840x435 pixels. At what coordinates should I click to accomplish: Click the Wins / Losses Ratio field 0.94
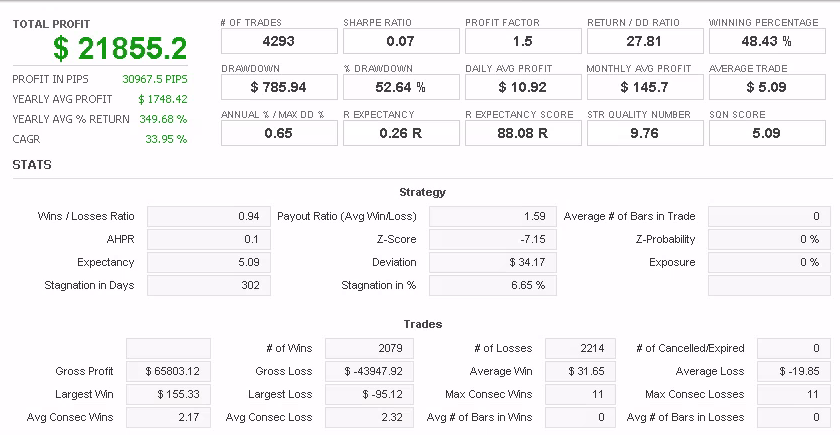[209, 216]
